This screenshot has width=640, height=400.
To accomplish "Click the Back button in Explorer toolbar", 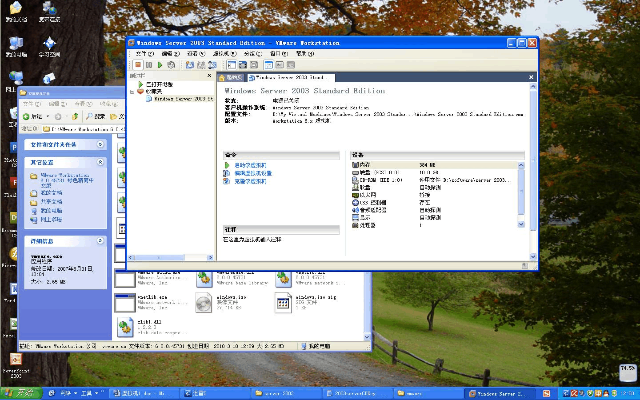I will [32, 116].
